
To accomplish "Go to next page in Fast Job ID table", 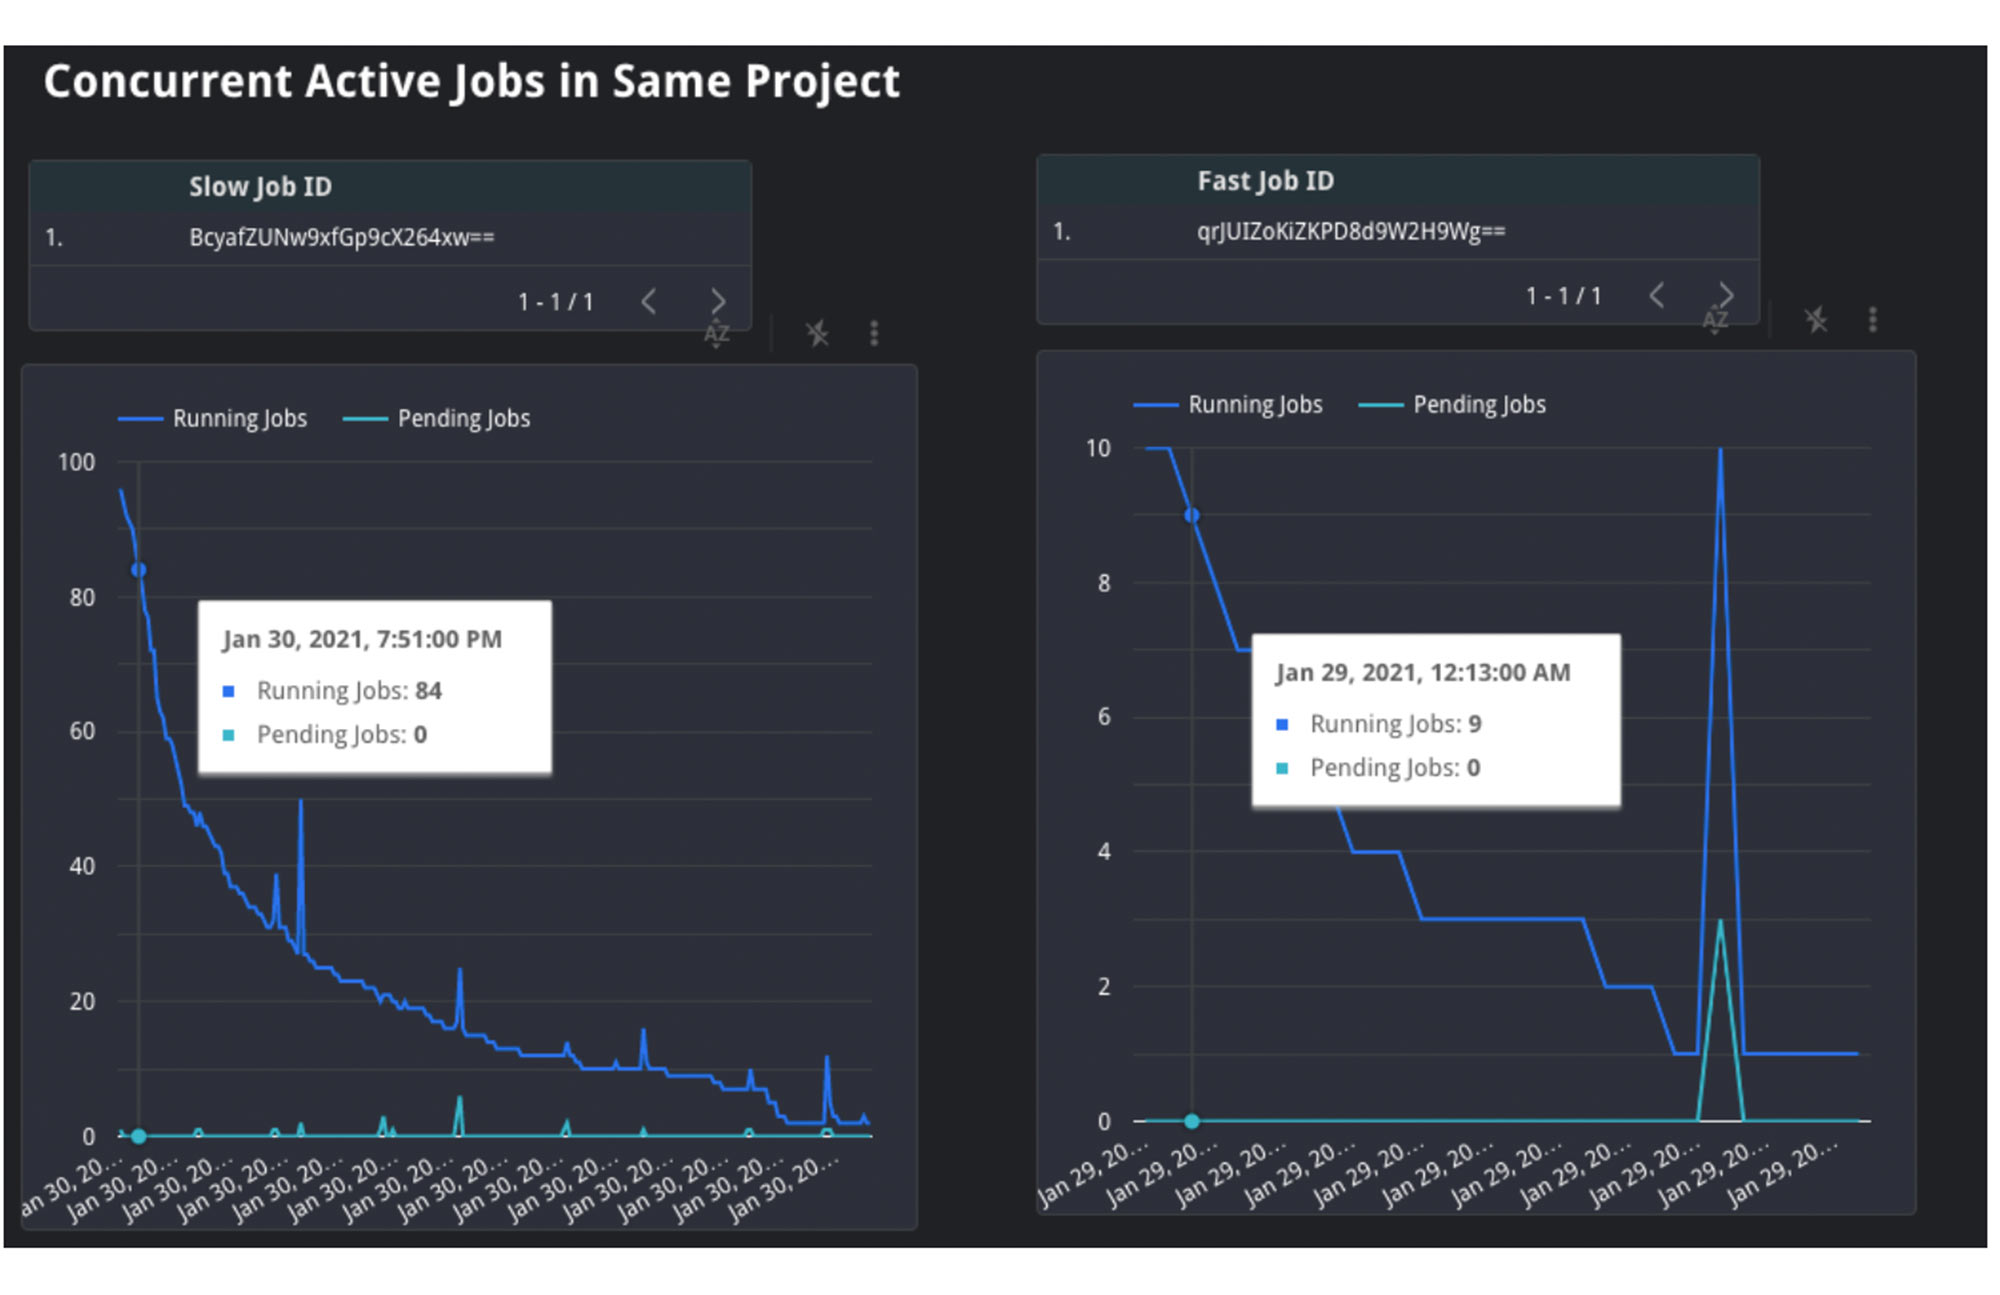I will click(x=1726, y=295).
